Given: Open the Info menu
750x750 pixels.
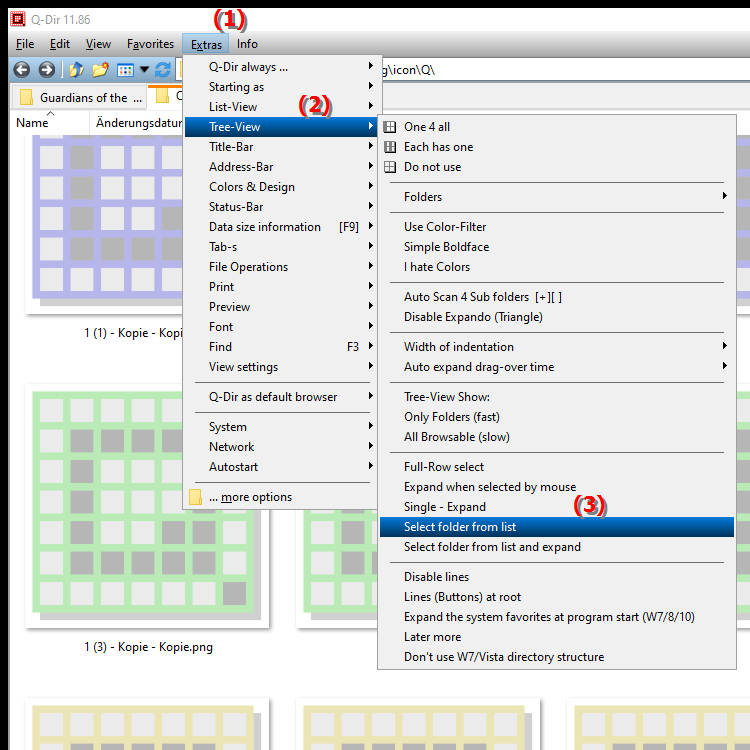Looking at the screenshot, I should pyautogui.click(x=247, y=44).
